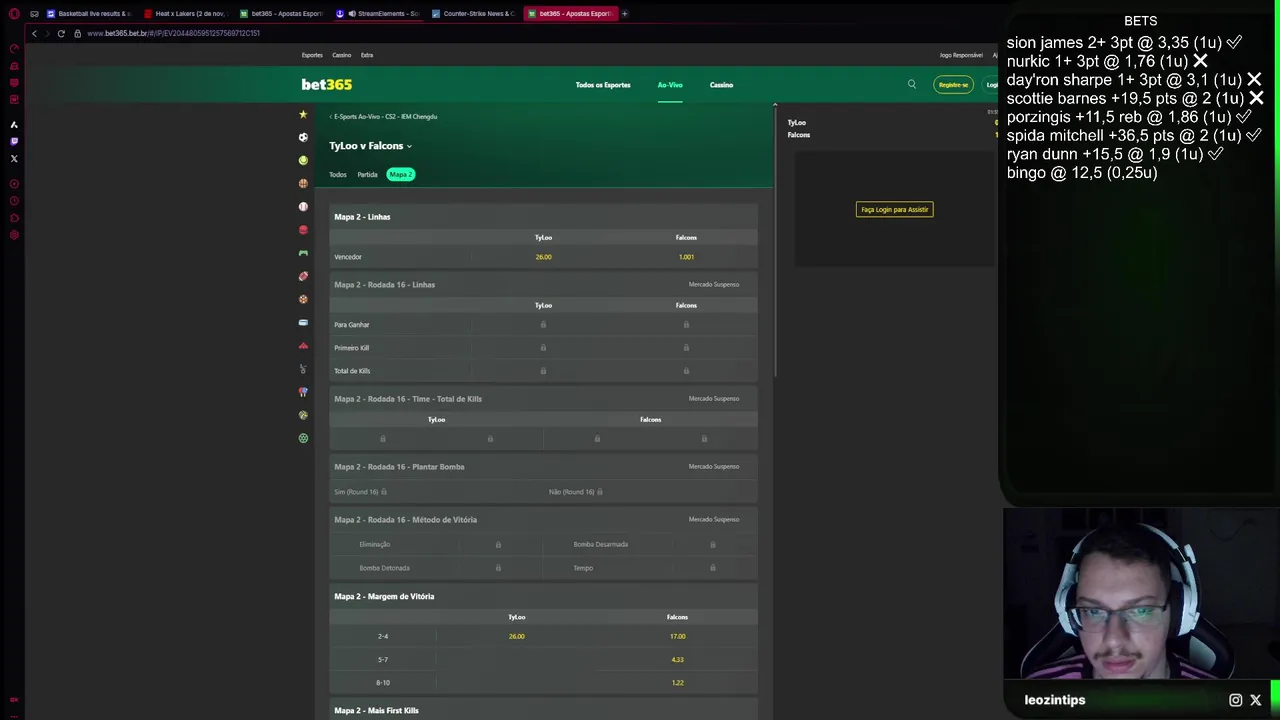Open the Jogo Responsável link
The image size is (1280, 720).
961,55
